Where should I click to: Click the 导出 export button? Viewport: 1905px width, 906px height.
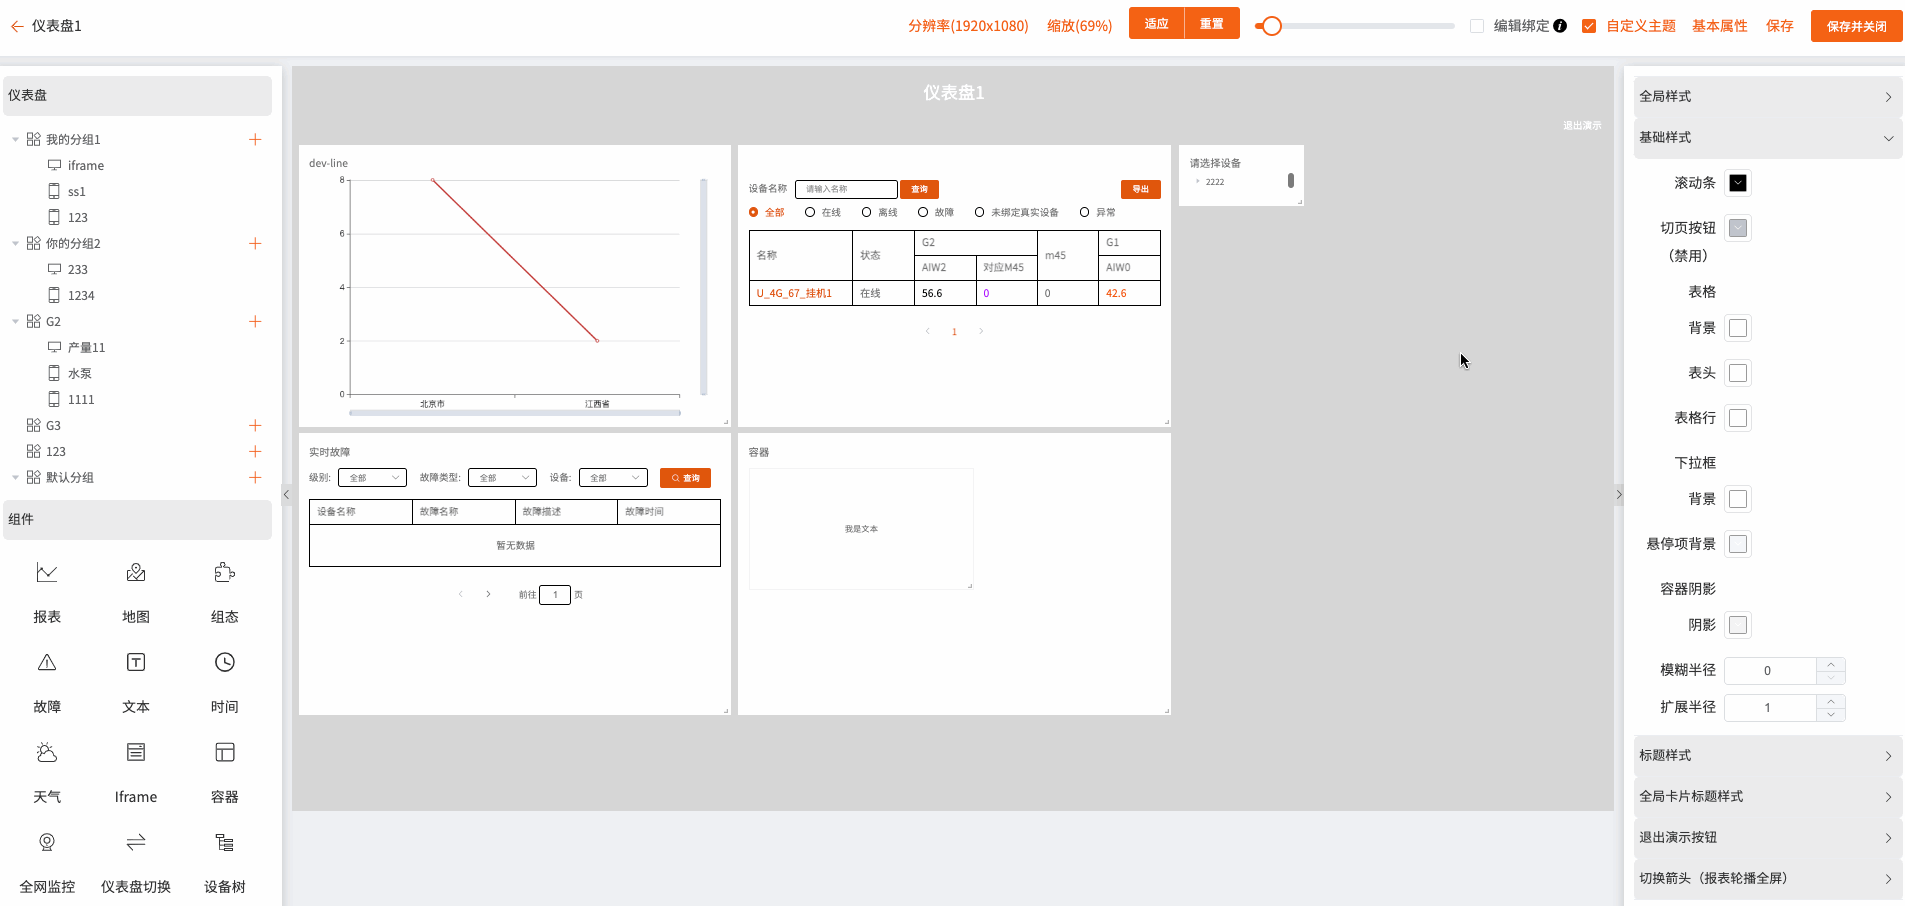tap(1141, 189)
